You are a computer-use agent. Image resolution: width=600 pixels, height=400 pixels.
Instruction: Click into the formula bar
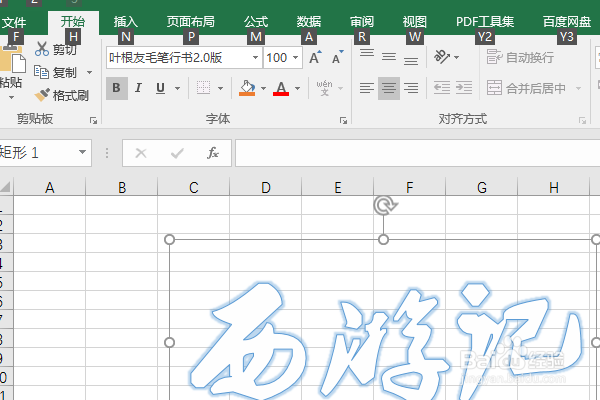[417, 153]
